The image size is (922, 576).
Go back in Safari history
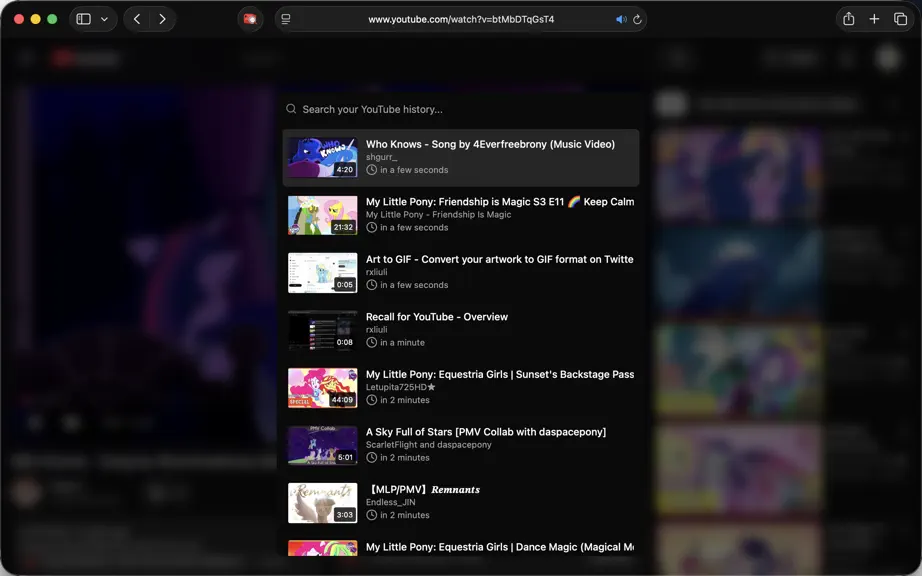[137, 19]
